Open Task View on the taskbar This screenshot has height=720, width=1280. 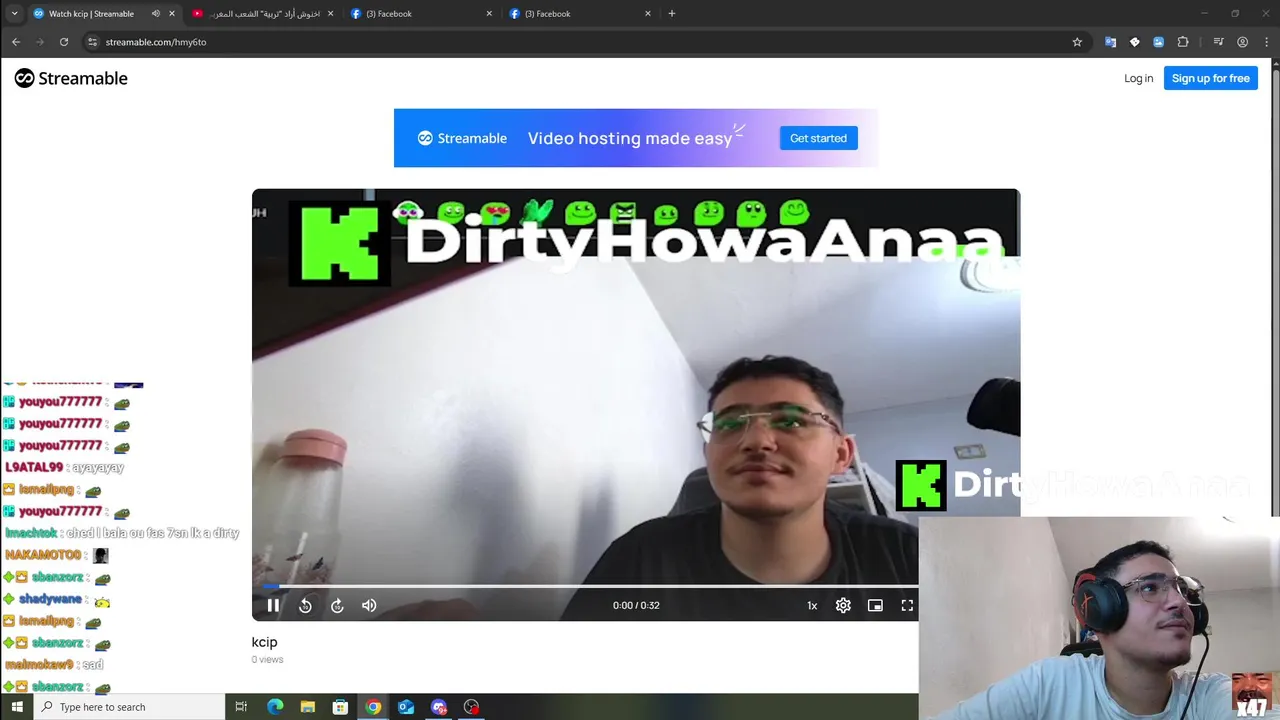[x=241, y=707]
